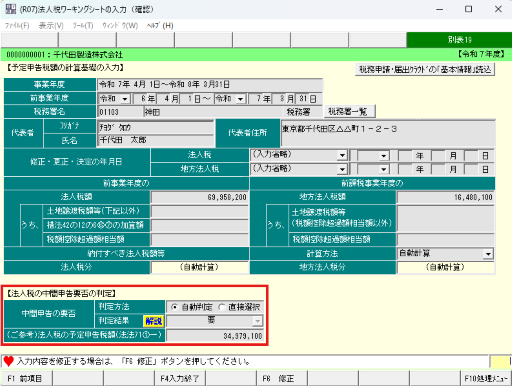The height and width of the screenshot is (386, 512).
Task: Click the 地方法人税 month input field
Action: 438,170
